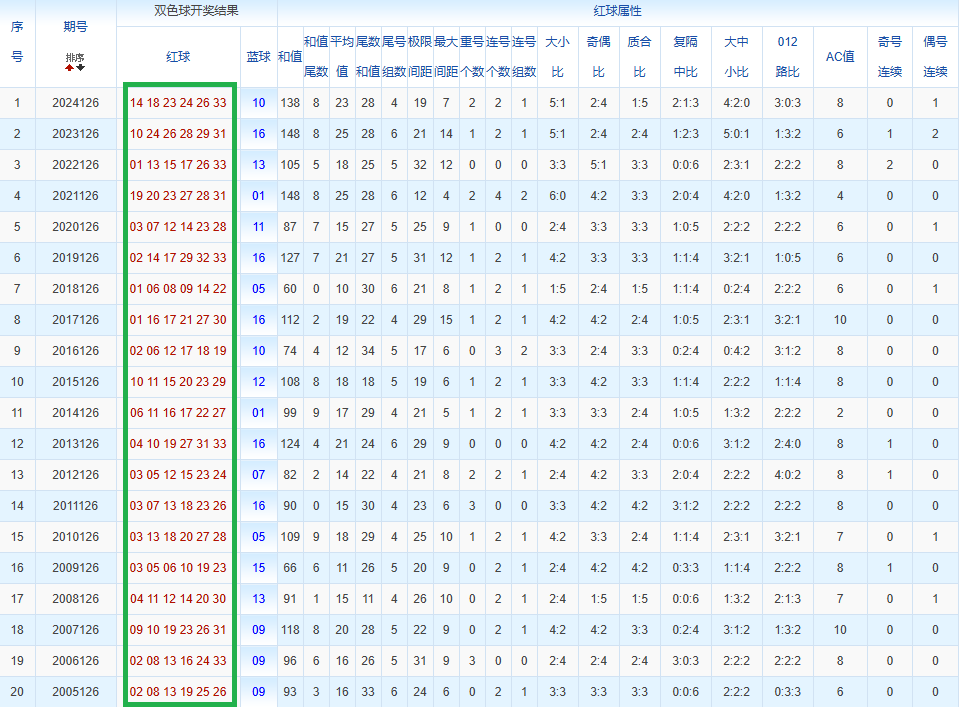Click the 序号 column header

[x=17, y=42]
